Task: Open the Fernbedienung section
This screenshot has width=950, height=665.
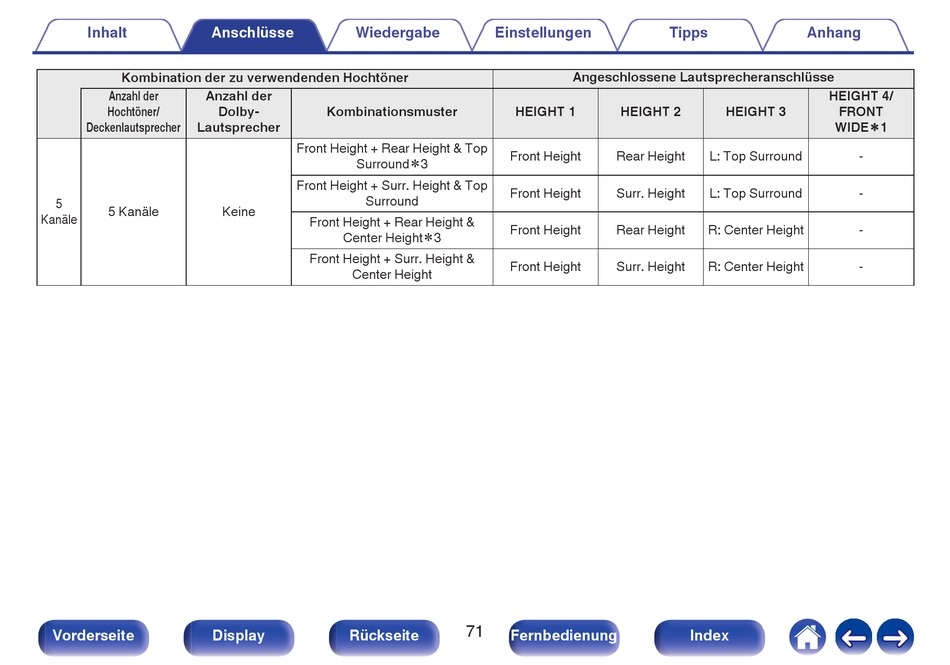Action: click(x=564, y=637)
